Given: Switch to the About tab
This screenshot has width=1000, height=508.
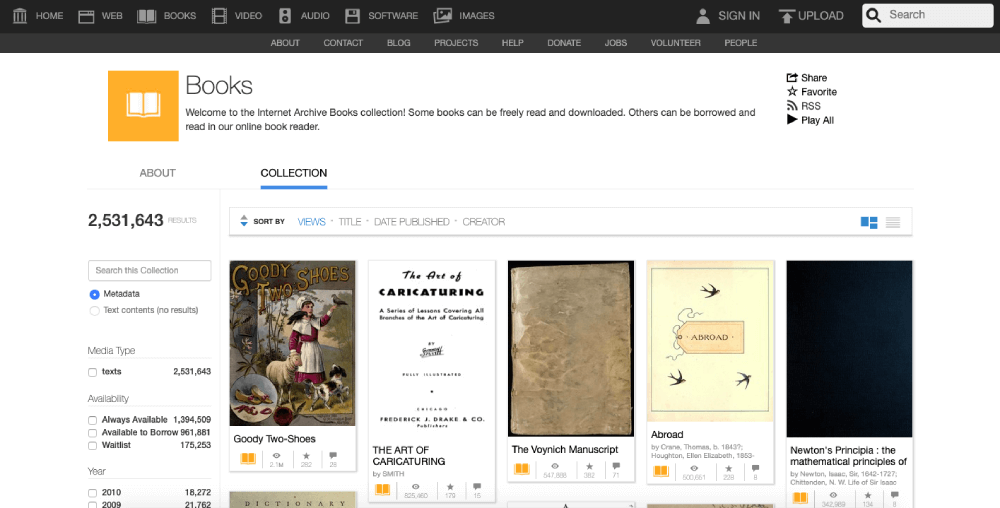Looking at the screenshot, I should (x=157, y=173).
